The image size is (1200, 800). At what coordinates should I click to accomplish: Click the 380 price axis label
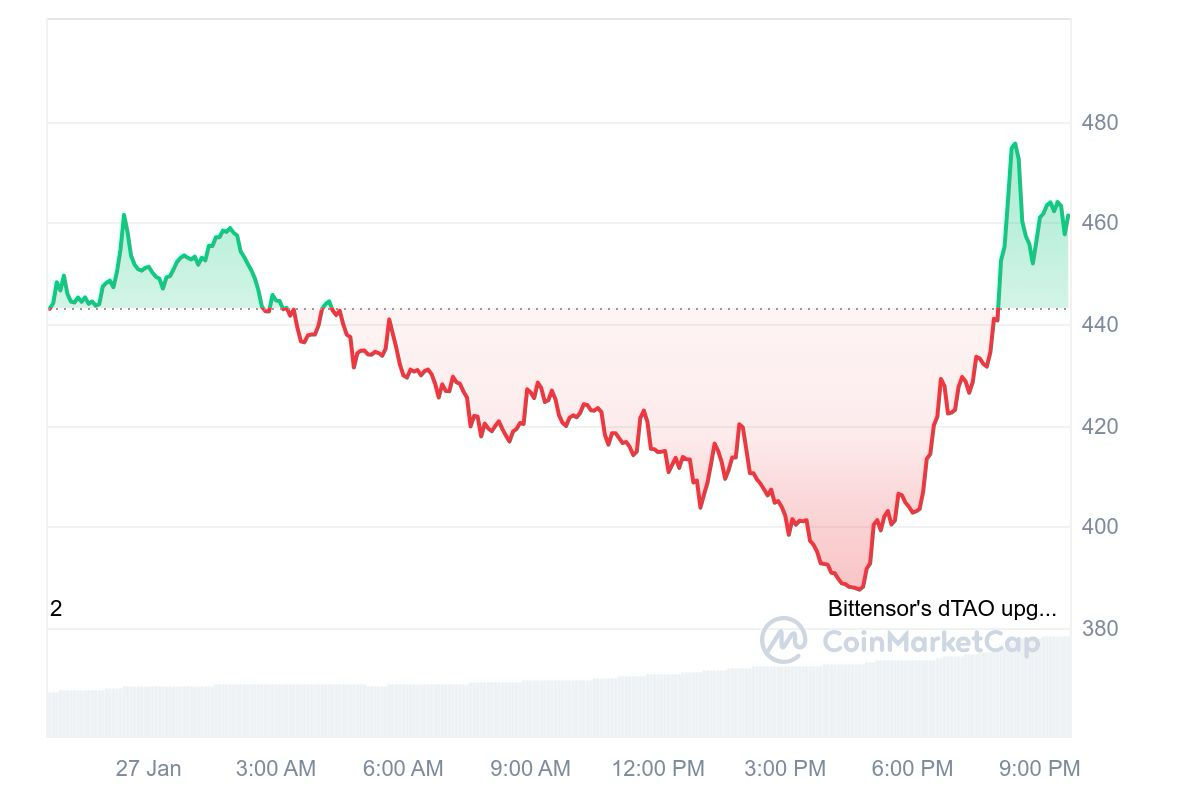tap(1100, 629)
